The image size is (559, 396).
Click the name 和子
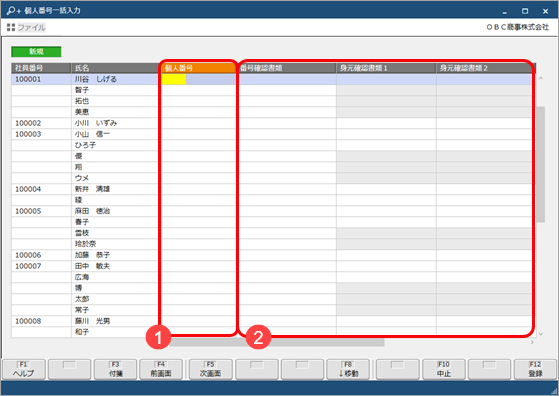tap(82, 332)
